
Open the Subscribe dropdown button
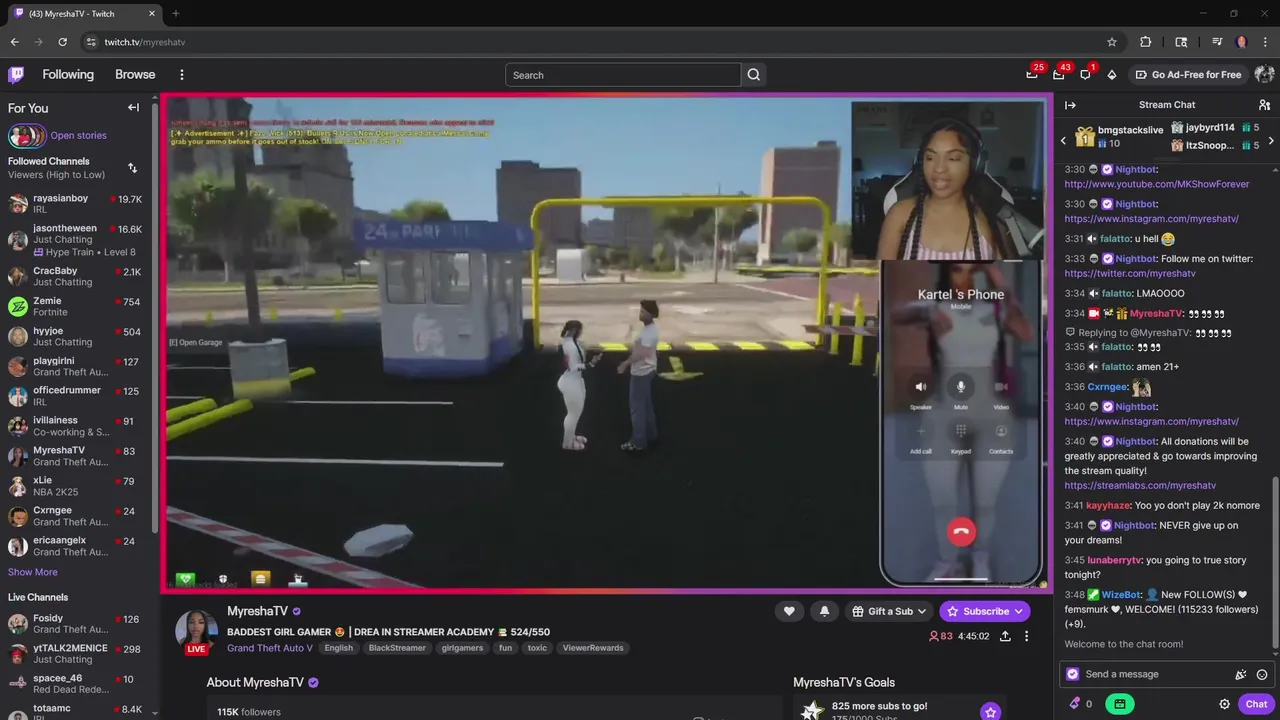tap(985, 611)
